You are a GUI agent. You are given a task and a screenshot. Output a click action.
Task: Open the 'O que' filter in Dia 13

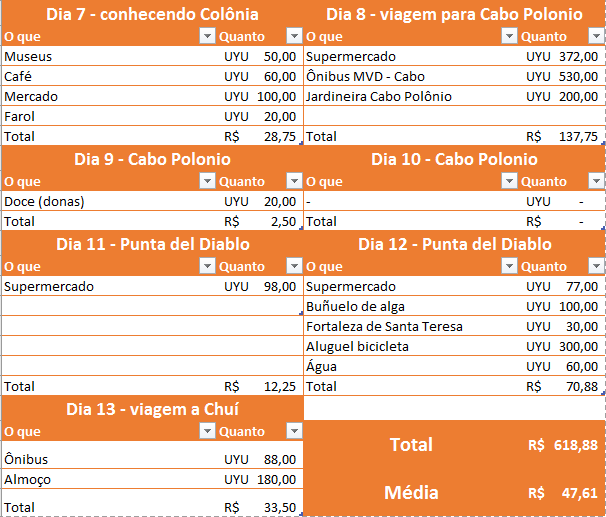point(207,431)
